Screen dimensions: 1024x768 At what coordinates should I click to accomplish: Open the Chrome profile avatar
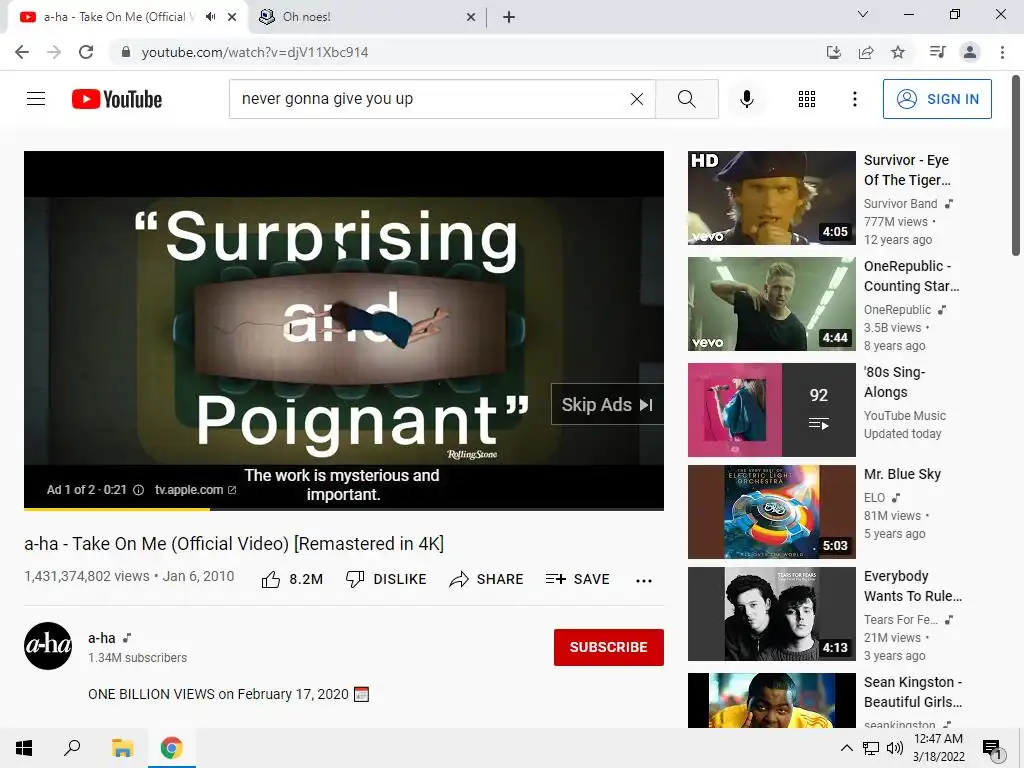[x=970, y=52]
